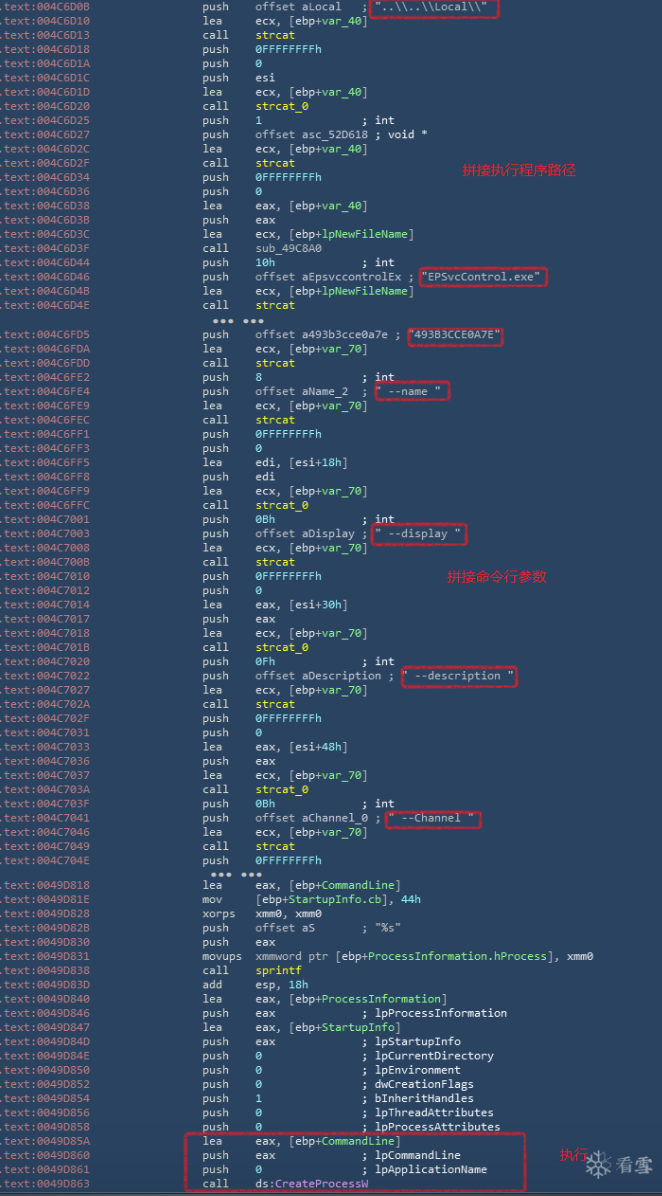Screen dimensions: 662x1196
Task: Select the sub_49C8A0 function reference
Action: click(289, 248)
